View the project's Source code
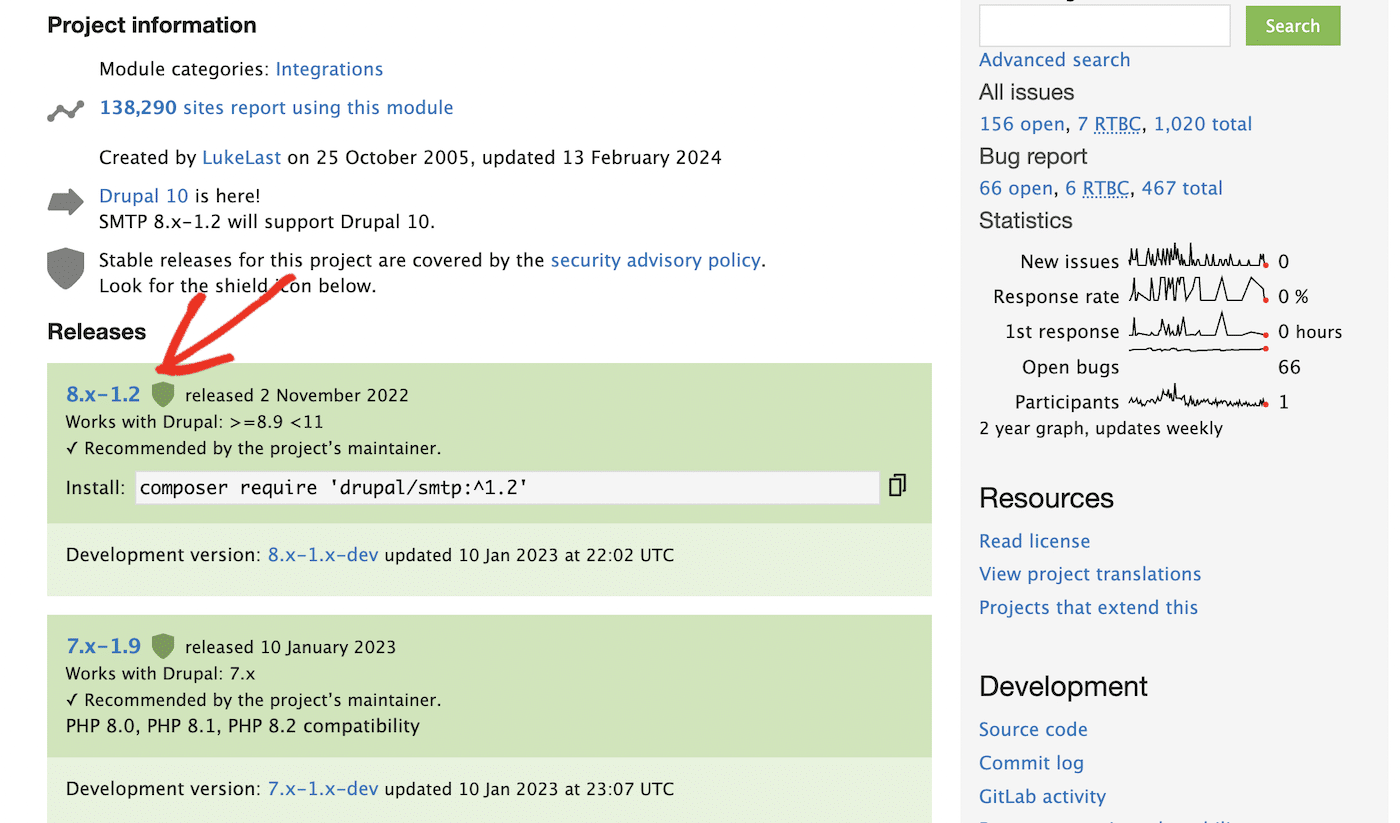This screenshot has height=823, width=1400. pos(1033,729)
